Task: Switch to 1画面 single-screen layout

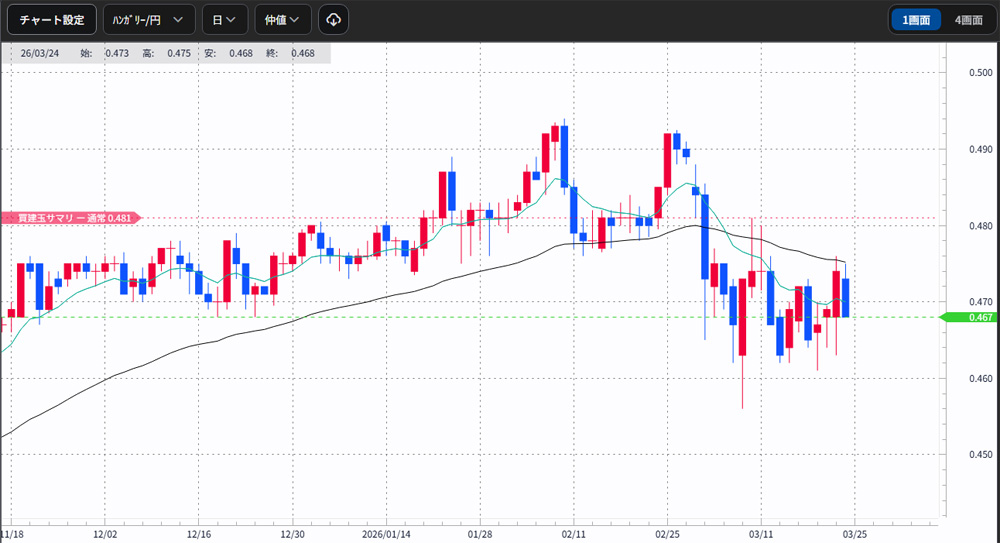Action: tap(916, 19)
